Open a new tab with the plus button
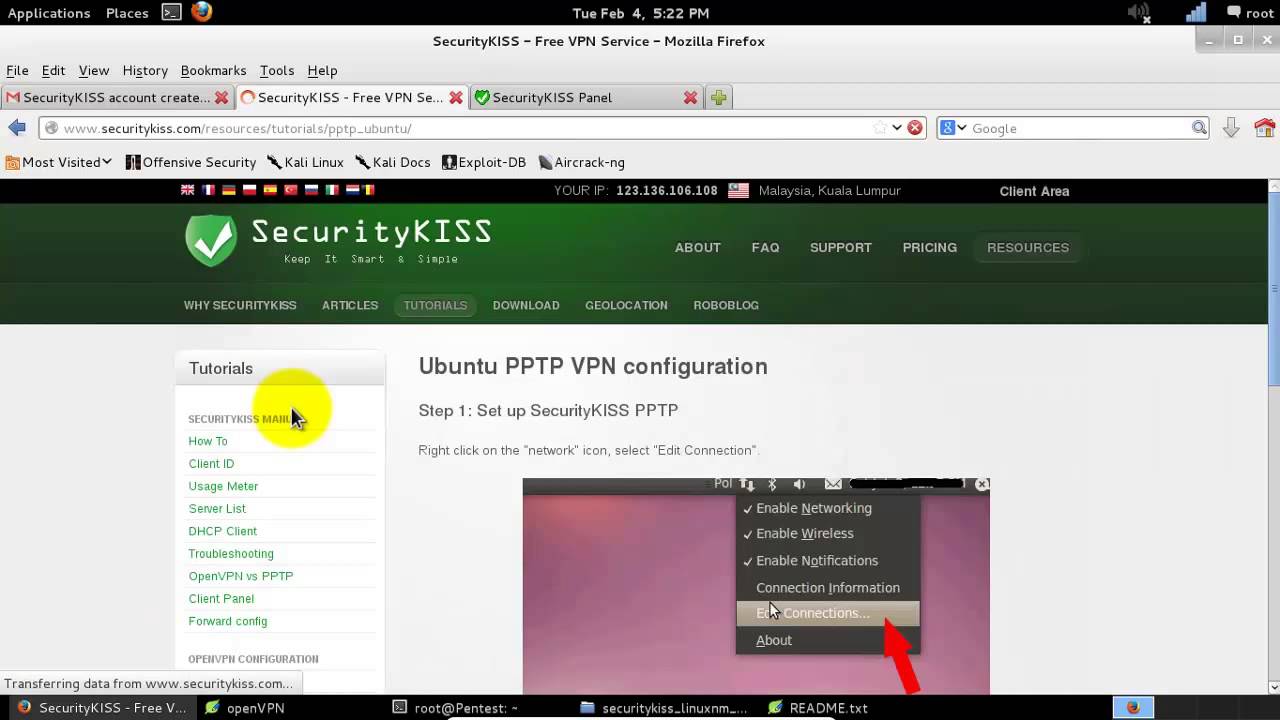This screenshot has height=720, width=1280. coord(718,97)
